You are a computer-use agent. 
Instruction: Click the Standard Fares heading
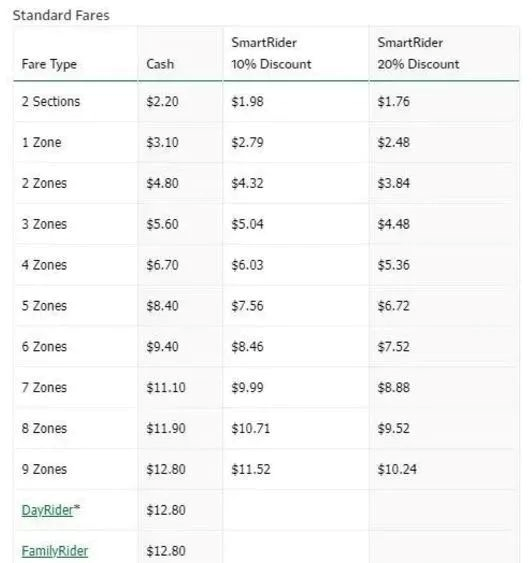(61, 15)
